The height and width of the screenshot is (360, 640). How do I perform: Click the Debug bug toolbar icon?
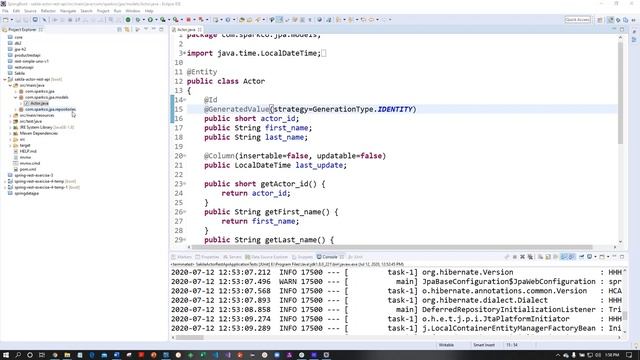click(x=138, y=20)
